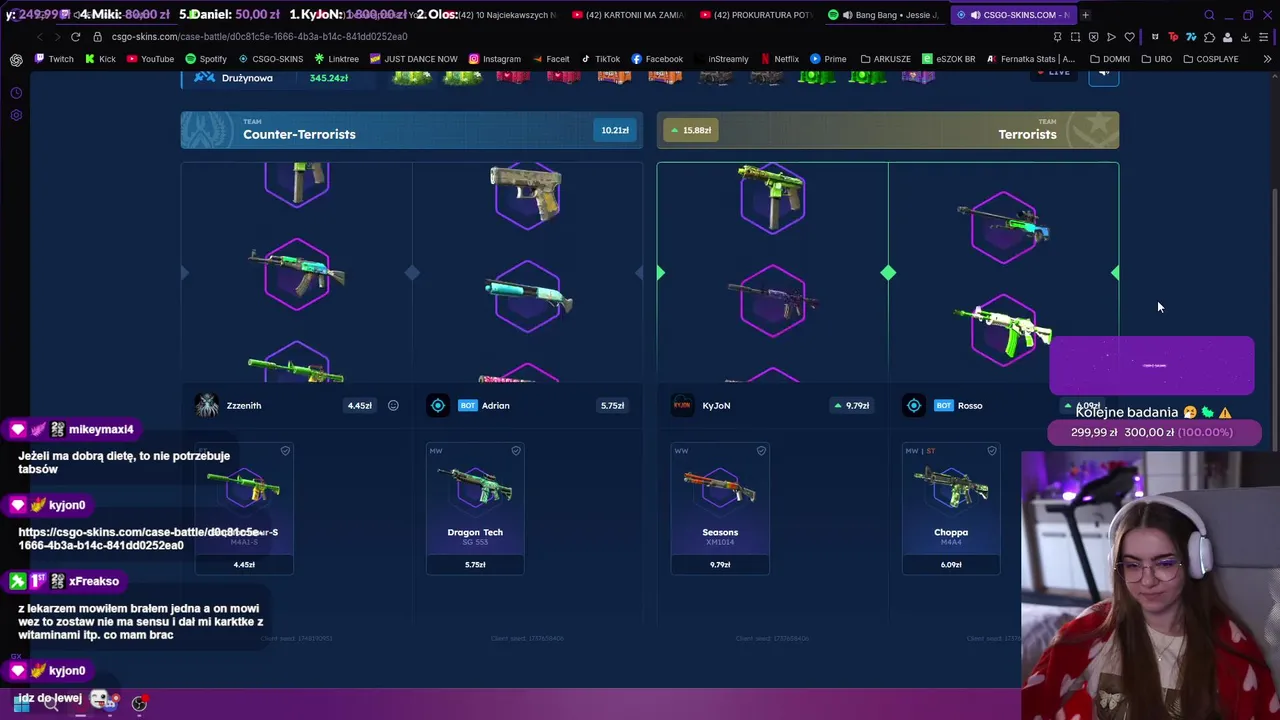Expand the ARKUSZE bookmark folder
The width and height of the screenshot is (1280, 720).
885,59
